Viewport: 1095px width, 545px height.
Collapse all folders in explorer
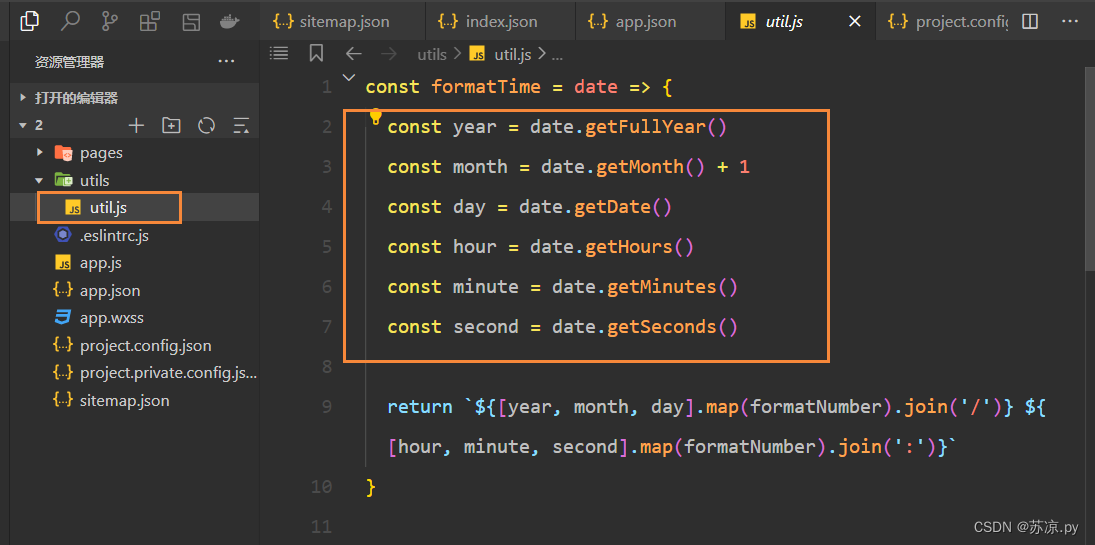(x=241, y=125)
